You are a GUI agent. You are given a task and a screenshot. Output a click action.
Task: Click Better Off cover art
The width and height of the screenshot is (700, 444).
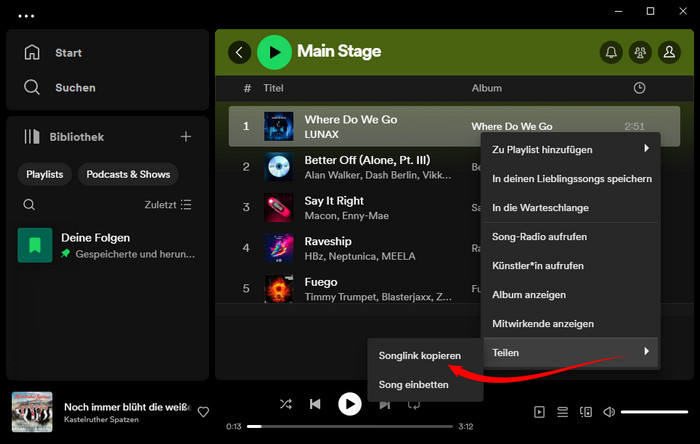279,167
